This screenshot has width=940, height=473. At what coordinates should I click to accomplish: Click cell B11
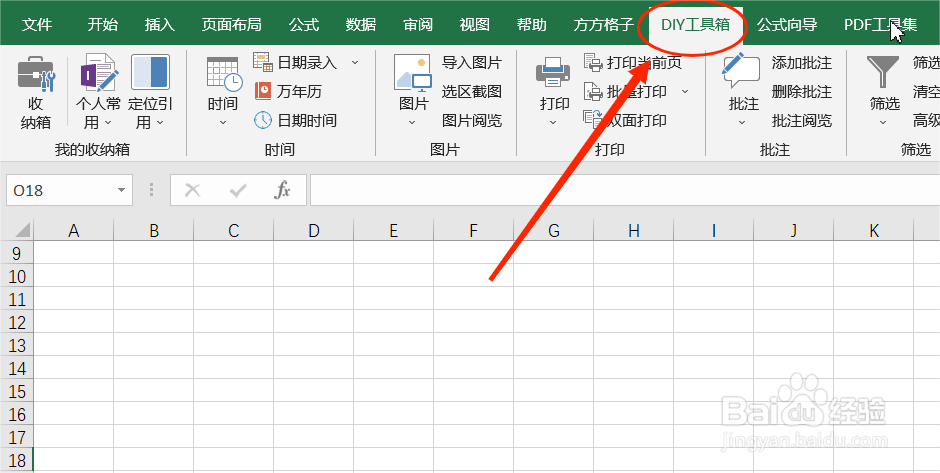153,299
